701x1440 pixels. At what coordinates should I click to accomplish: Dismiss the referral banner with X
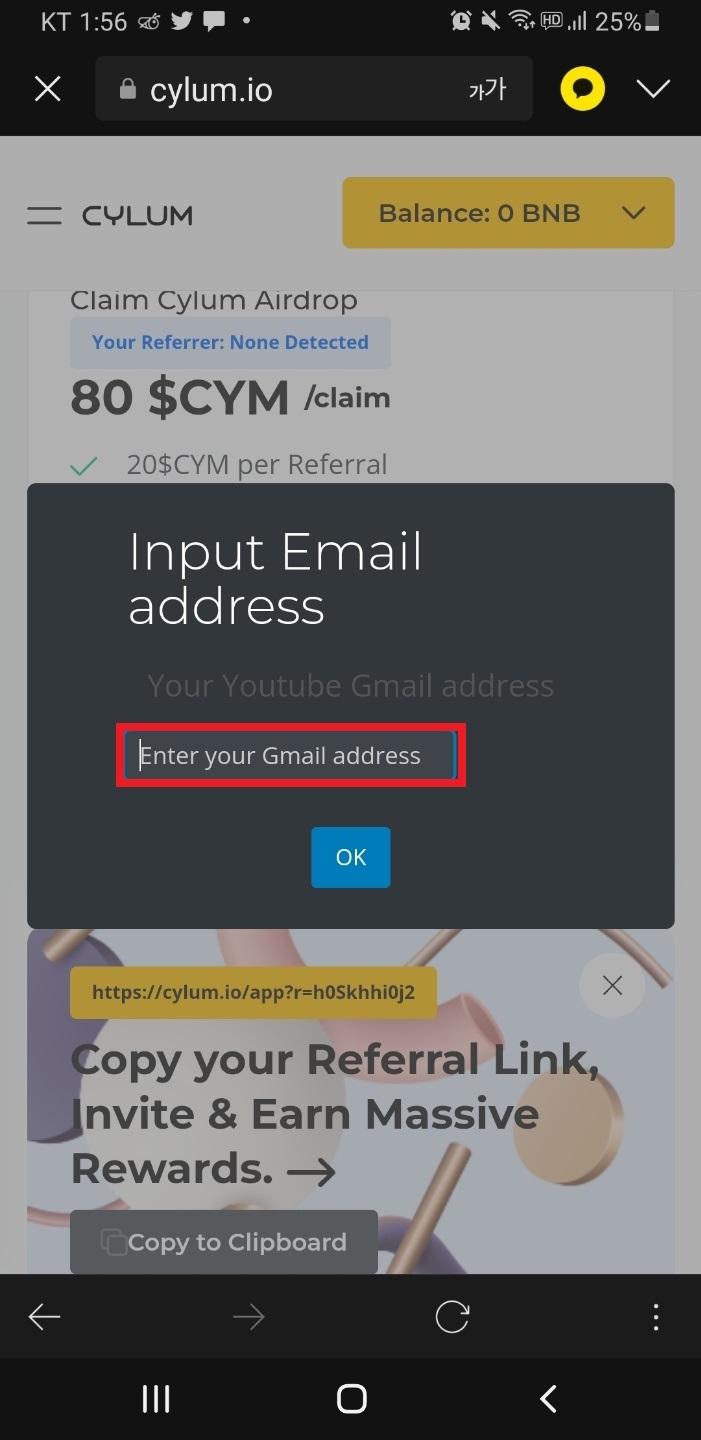[612, 986]
